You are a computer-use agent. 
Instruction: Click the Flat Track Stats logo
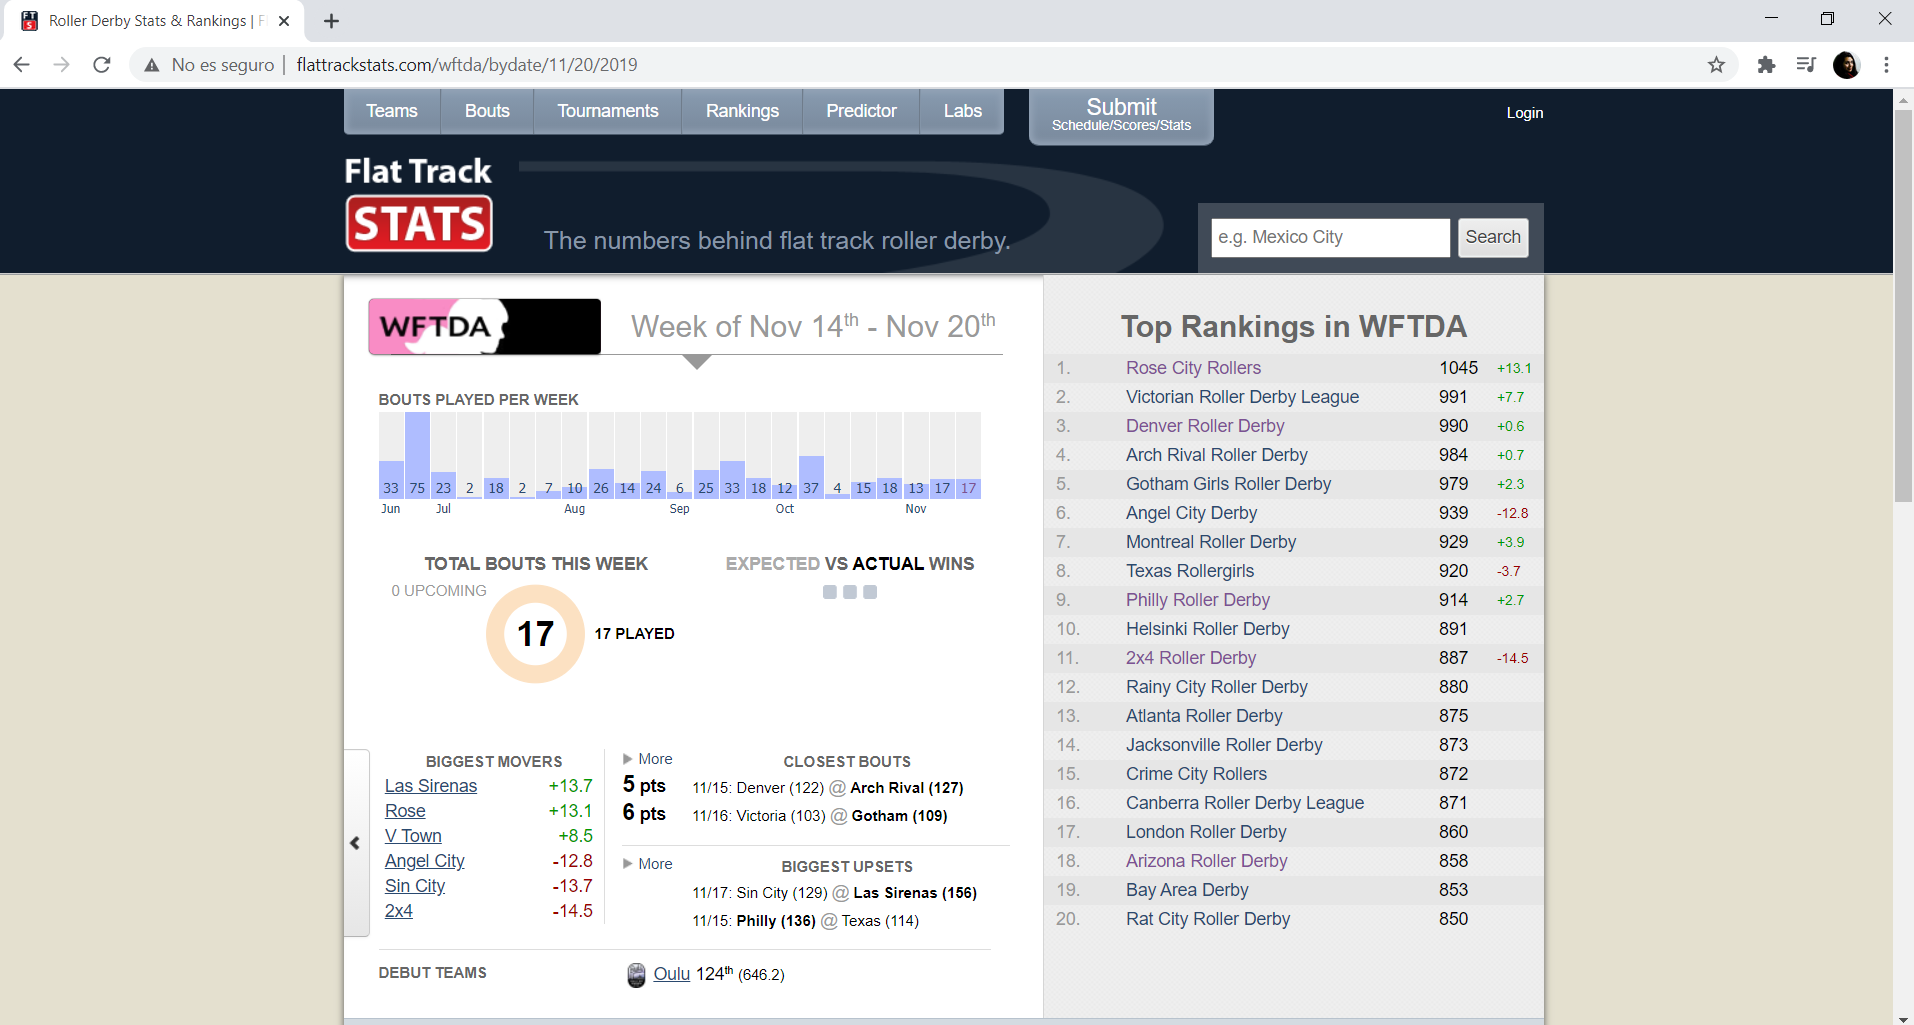click(x=419, y=204)
